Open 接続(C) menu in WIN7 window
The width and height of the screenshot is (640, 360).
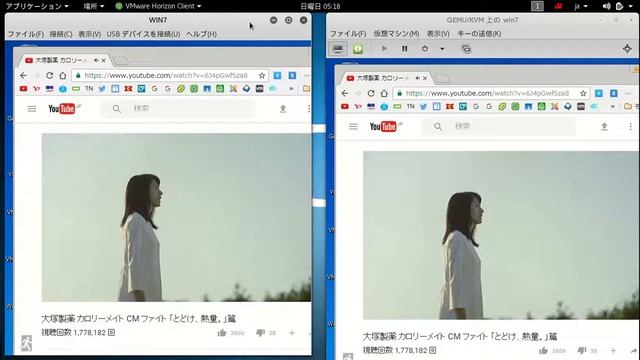pos(61,34)
